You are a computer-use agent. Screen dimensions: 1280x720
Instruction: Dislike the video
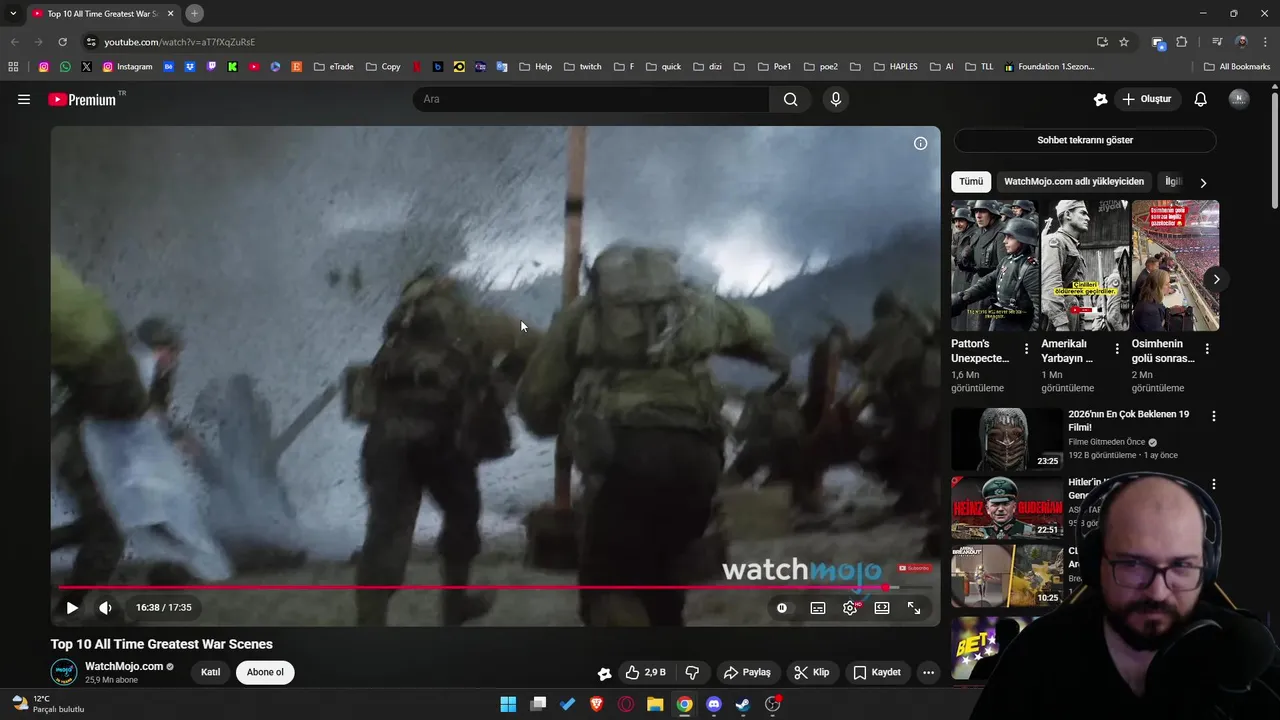692,672
